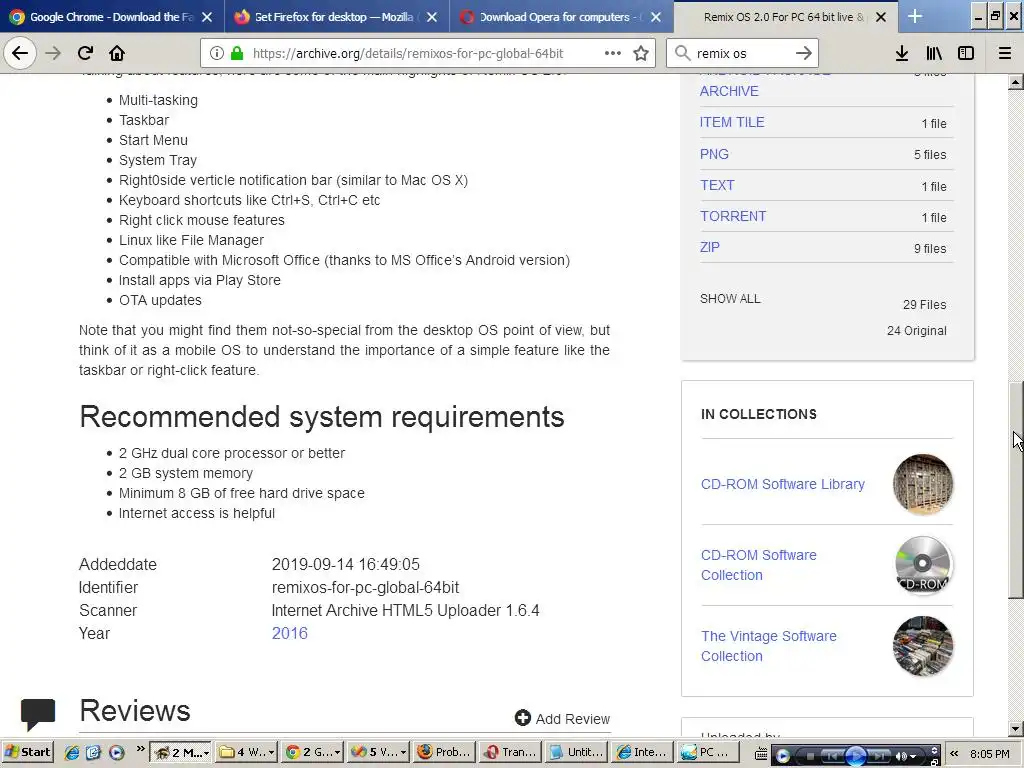Open the Firefox home page
1024x768 pixels.
pos(117,53)
